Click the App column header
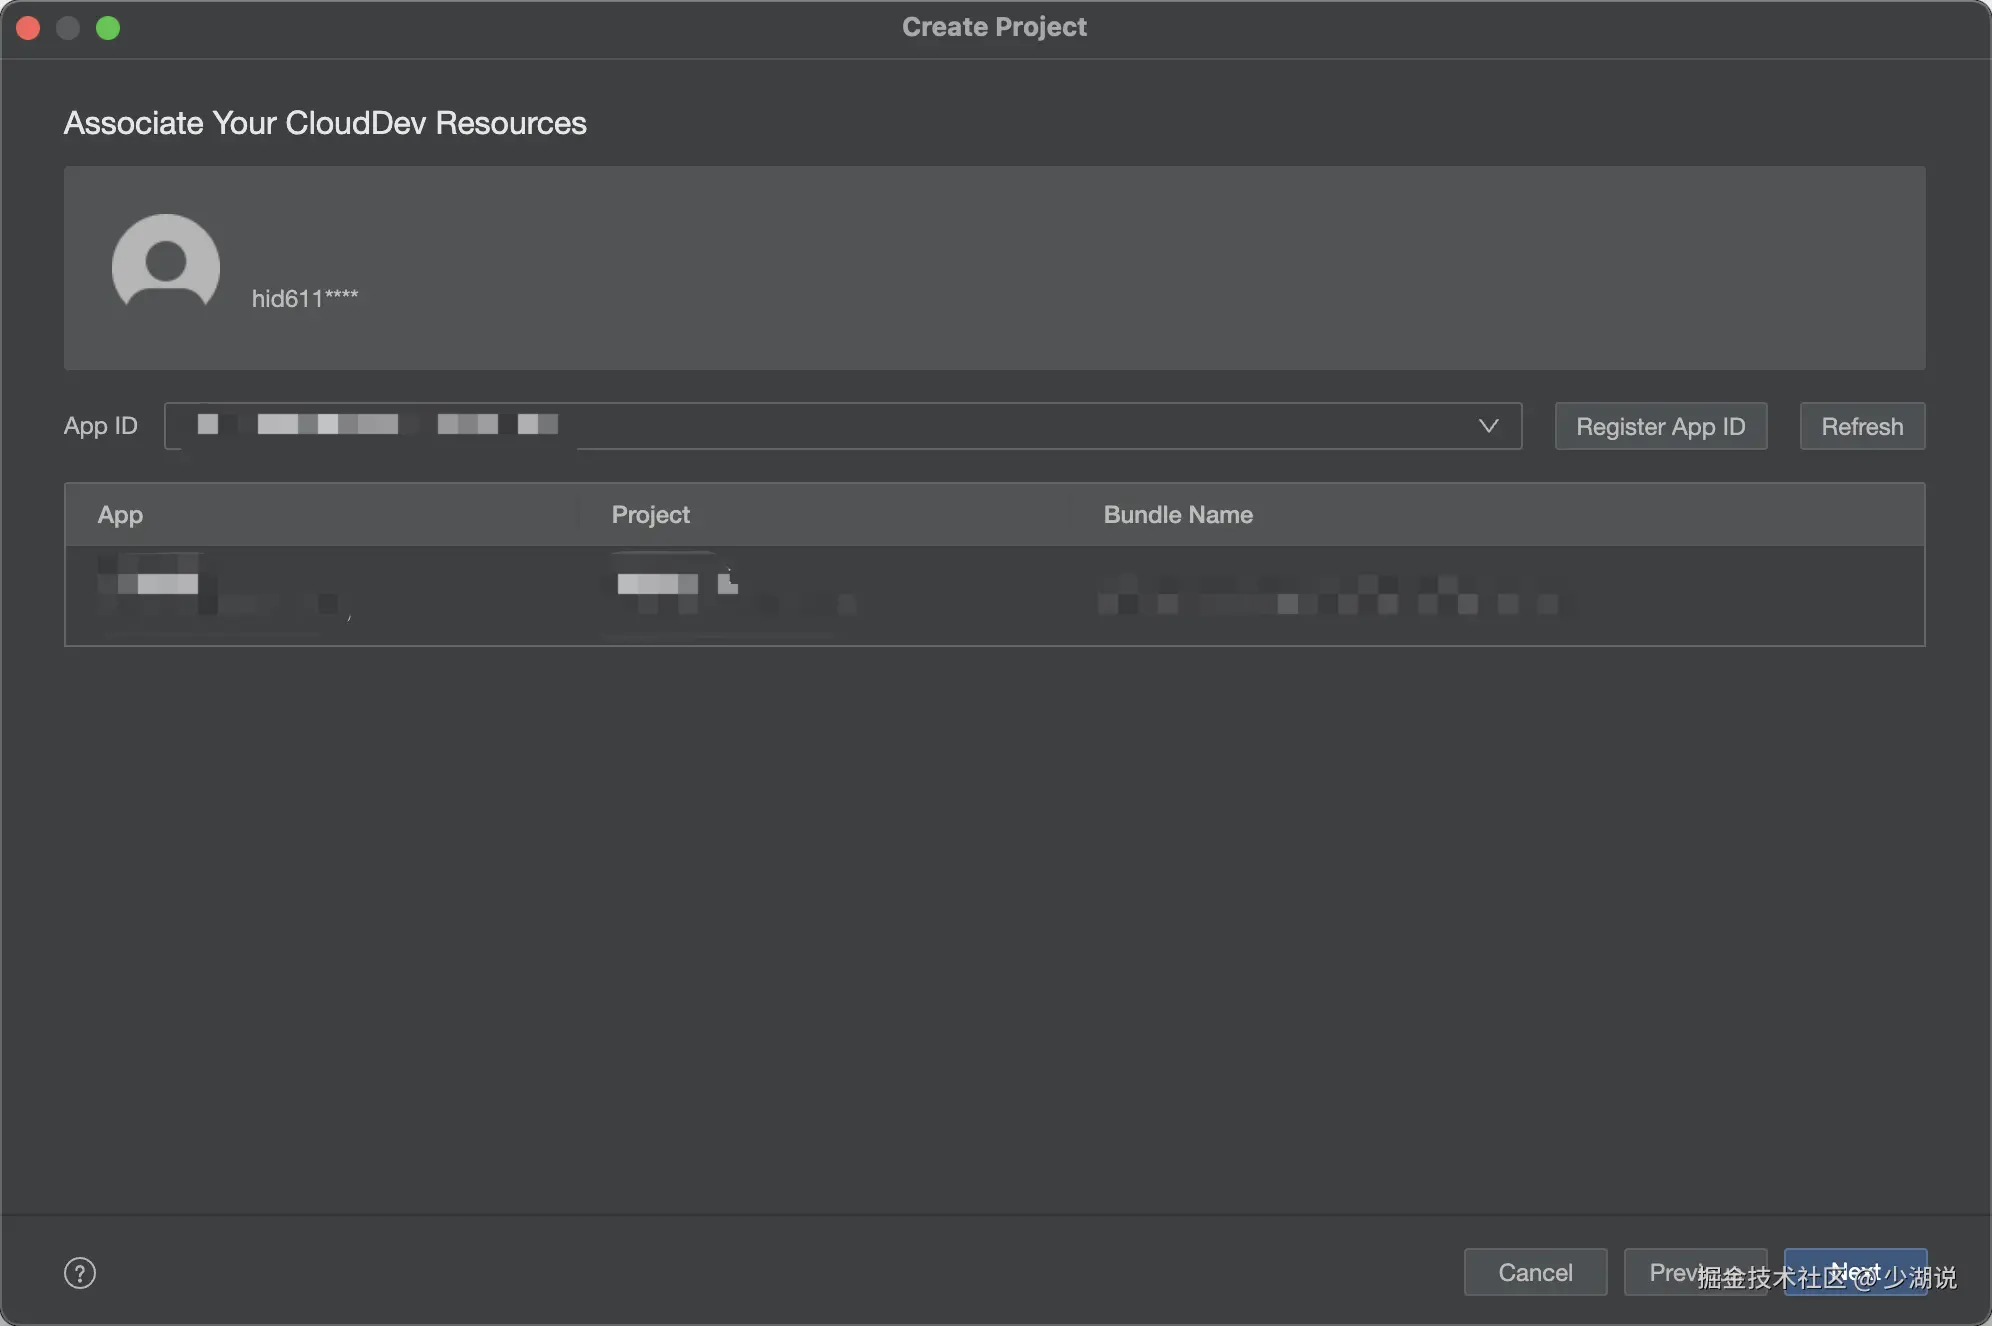 120,515
